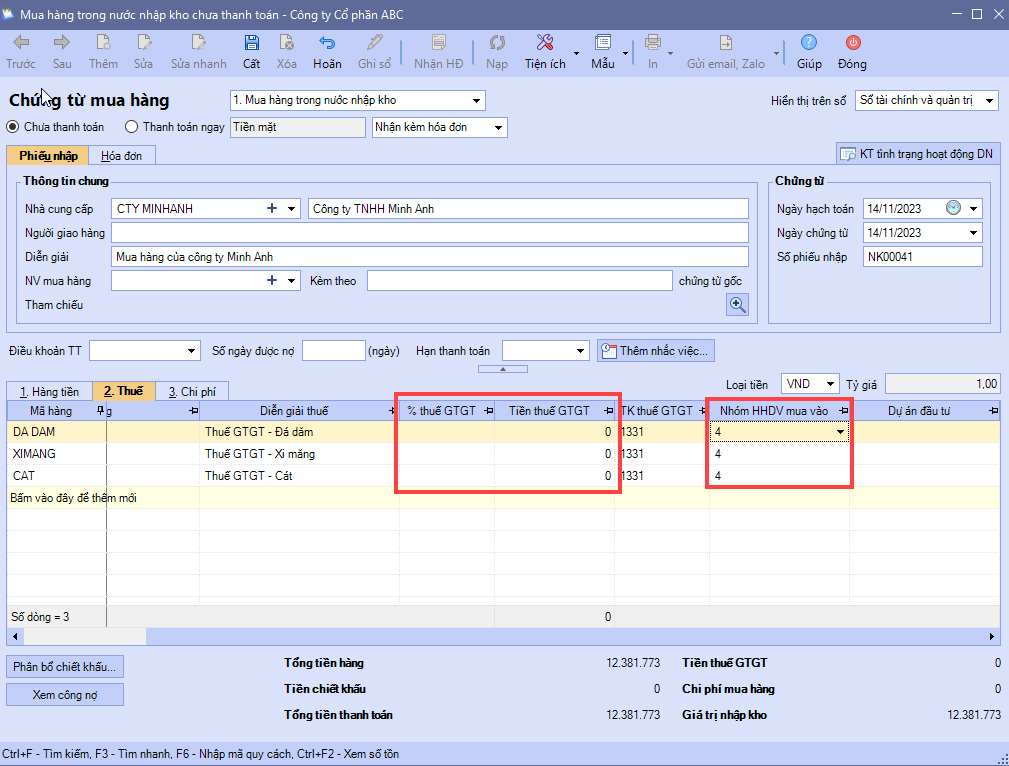
Task: Click the Xóa delete icon
Action: click(287, 43)
